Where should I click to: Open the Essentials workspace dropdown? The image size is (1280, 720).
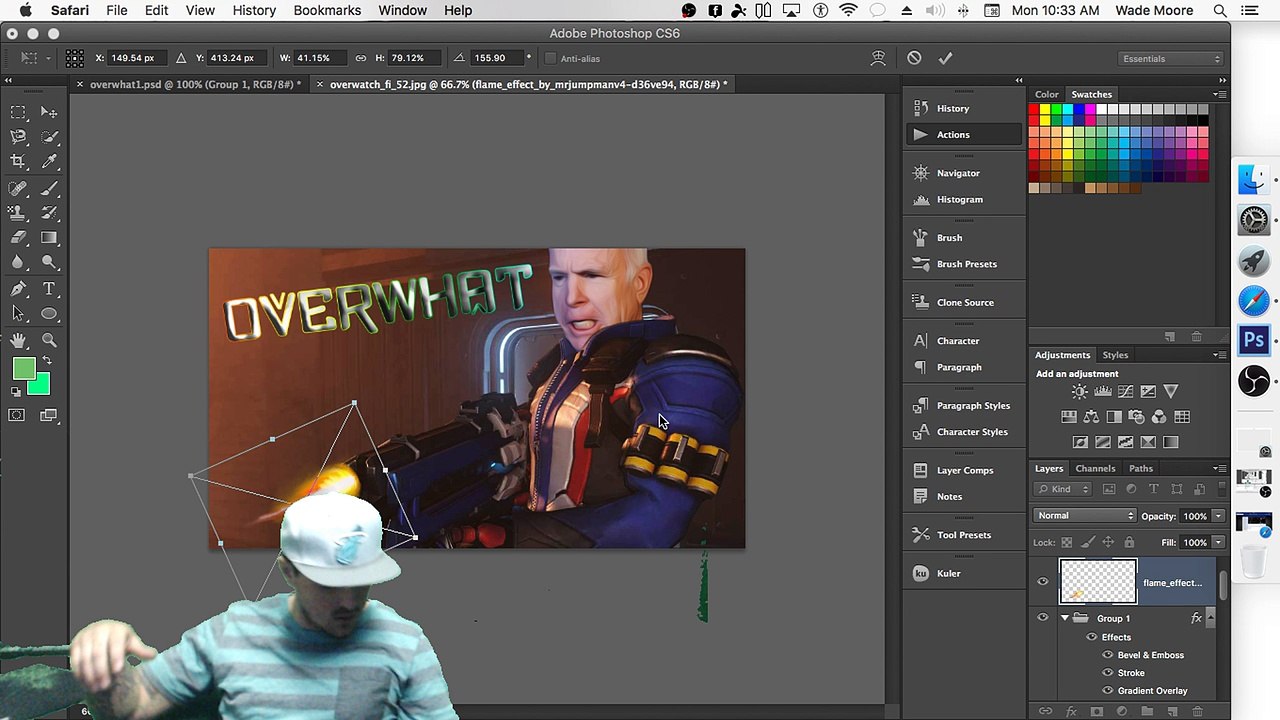(1172, 58)
